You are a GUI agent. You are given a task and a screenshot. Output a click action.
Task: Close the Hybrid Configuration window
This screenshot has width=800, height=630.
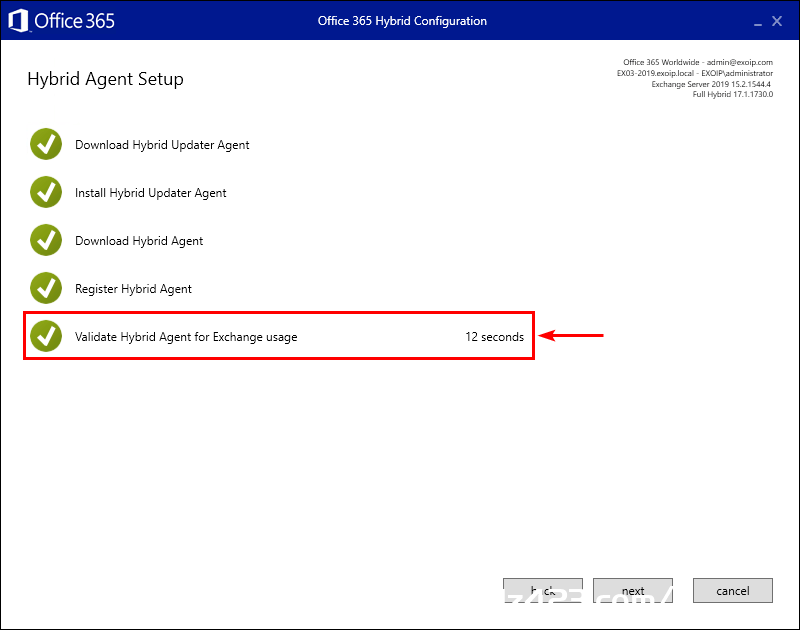777,21
